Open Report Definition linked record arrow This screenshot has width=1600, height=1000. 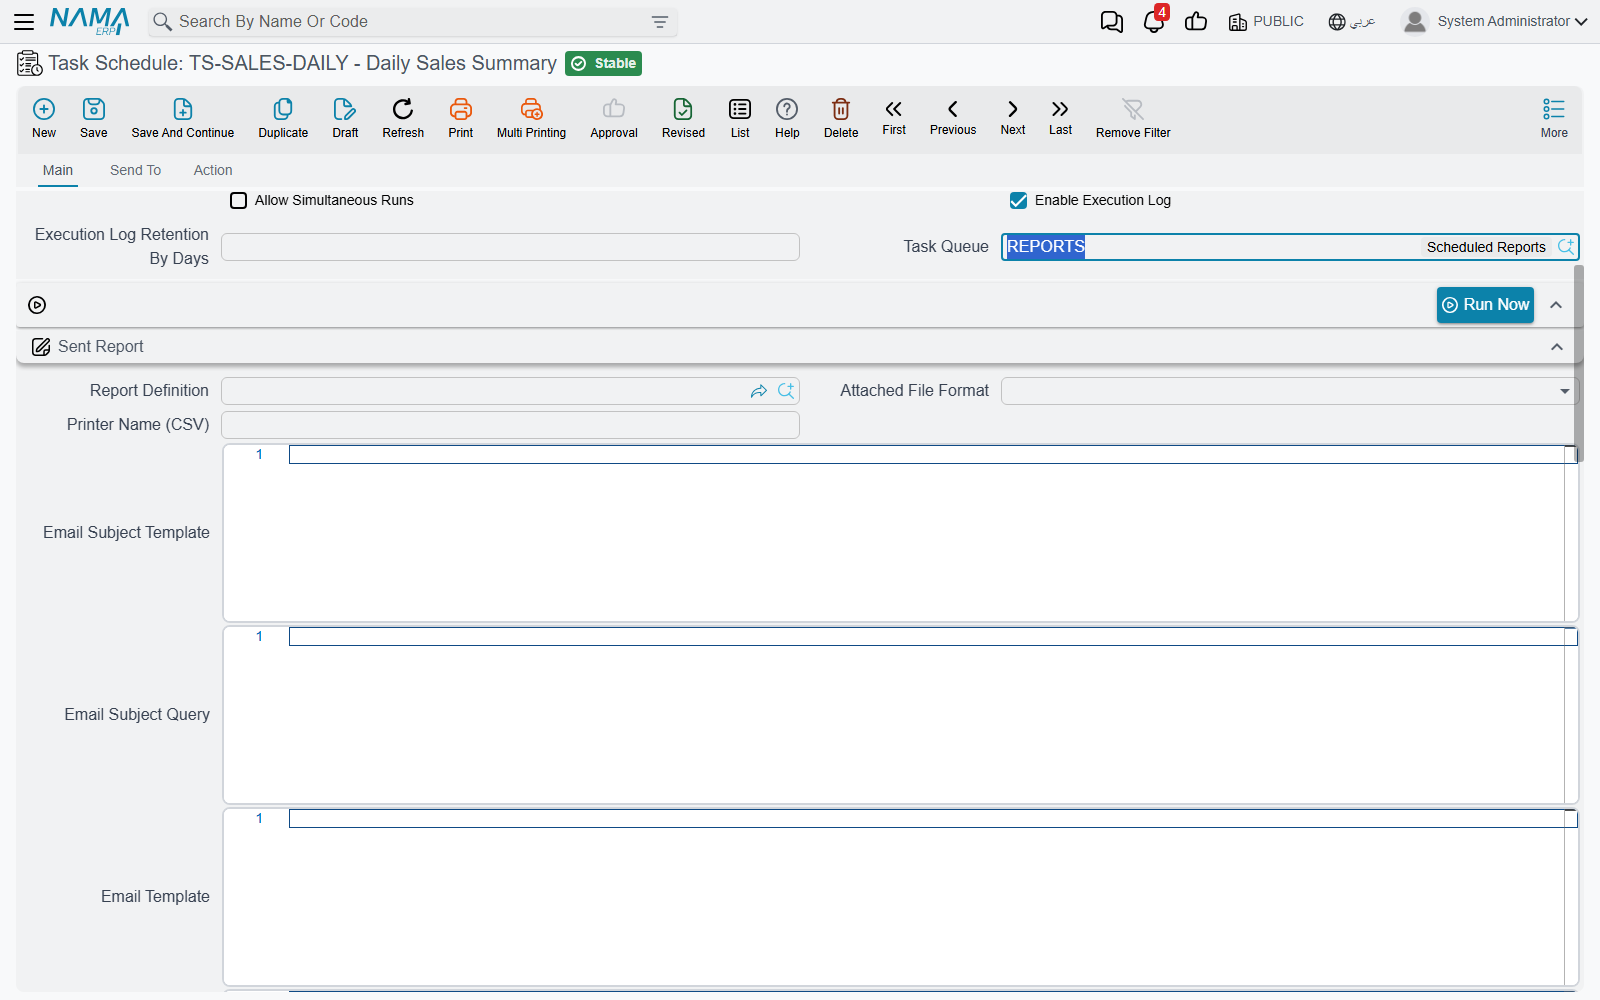759,391
